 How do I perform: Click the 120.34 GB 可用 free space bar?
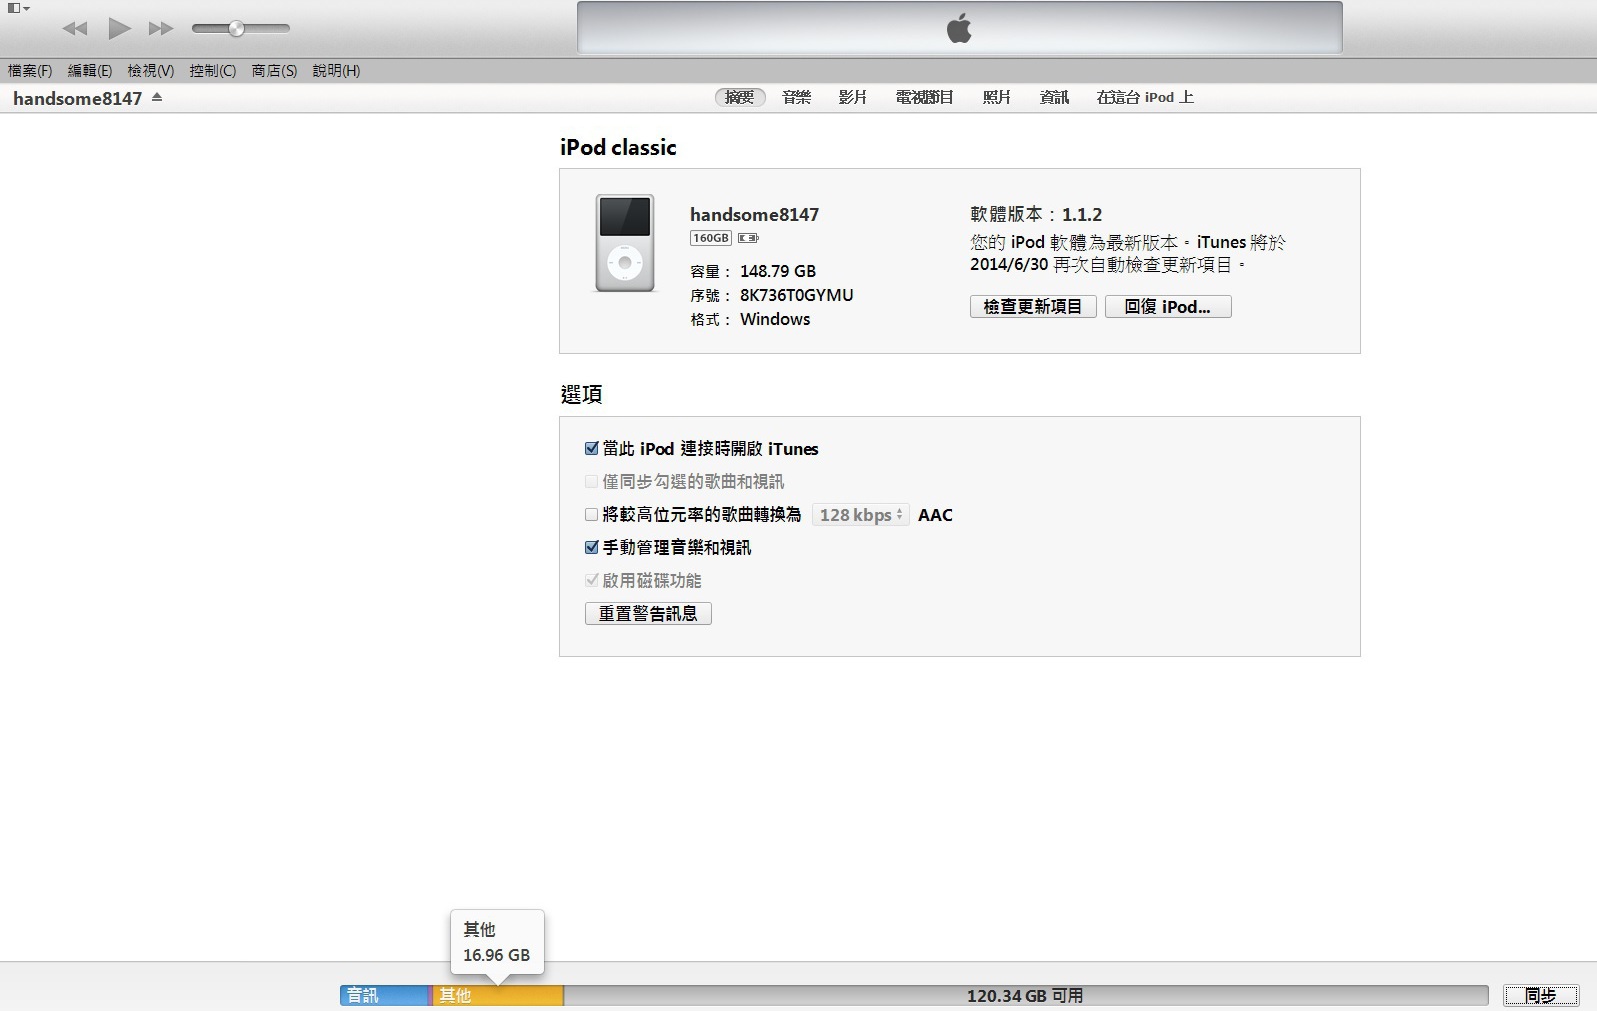(1026, 995)
